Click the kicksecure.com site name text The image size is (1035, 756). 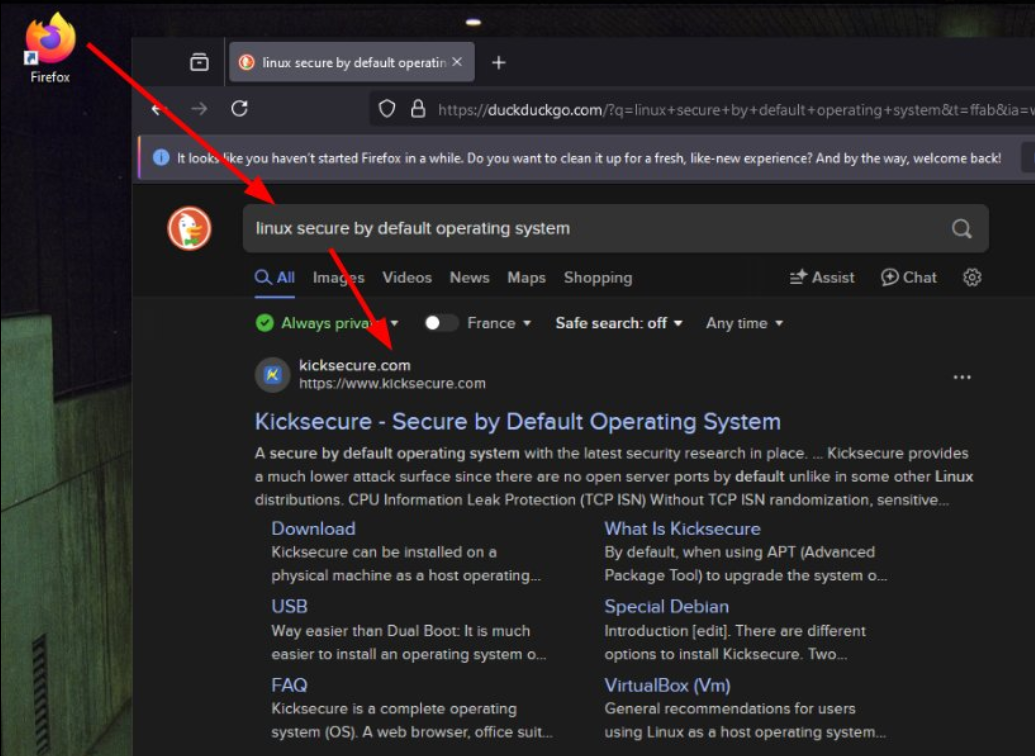pos(354,365)
